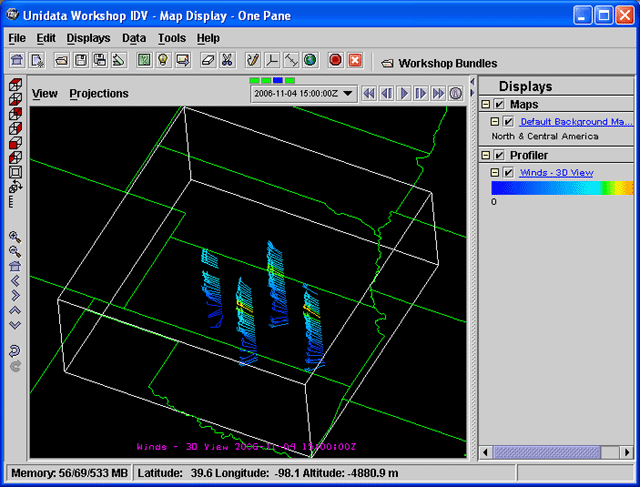Image resolution: width=640 pixels, height=487 pixels.
Task: Open the animation time dropdown
Action: tap(347, 93)
